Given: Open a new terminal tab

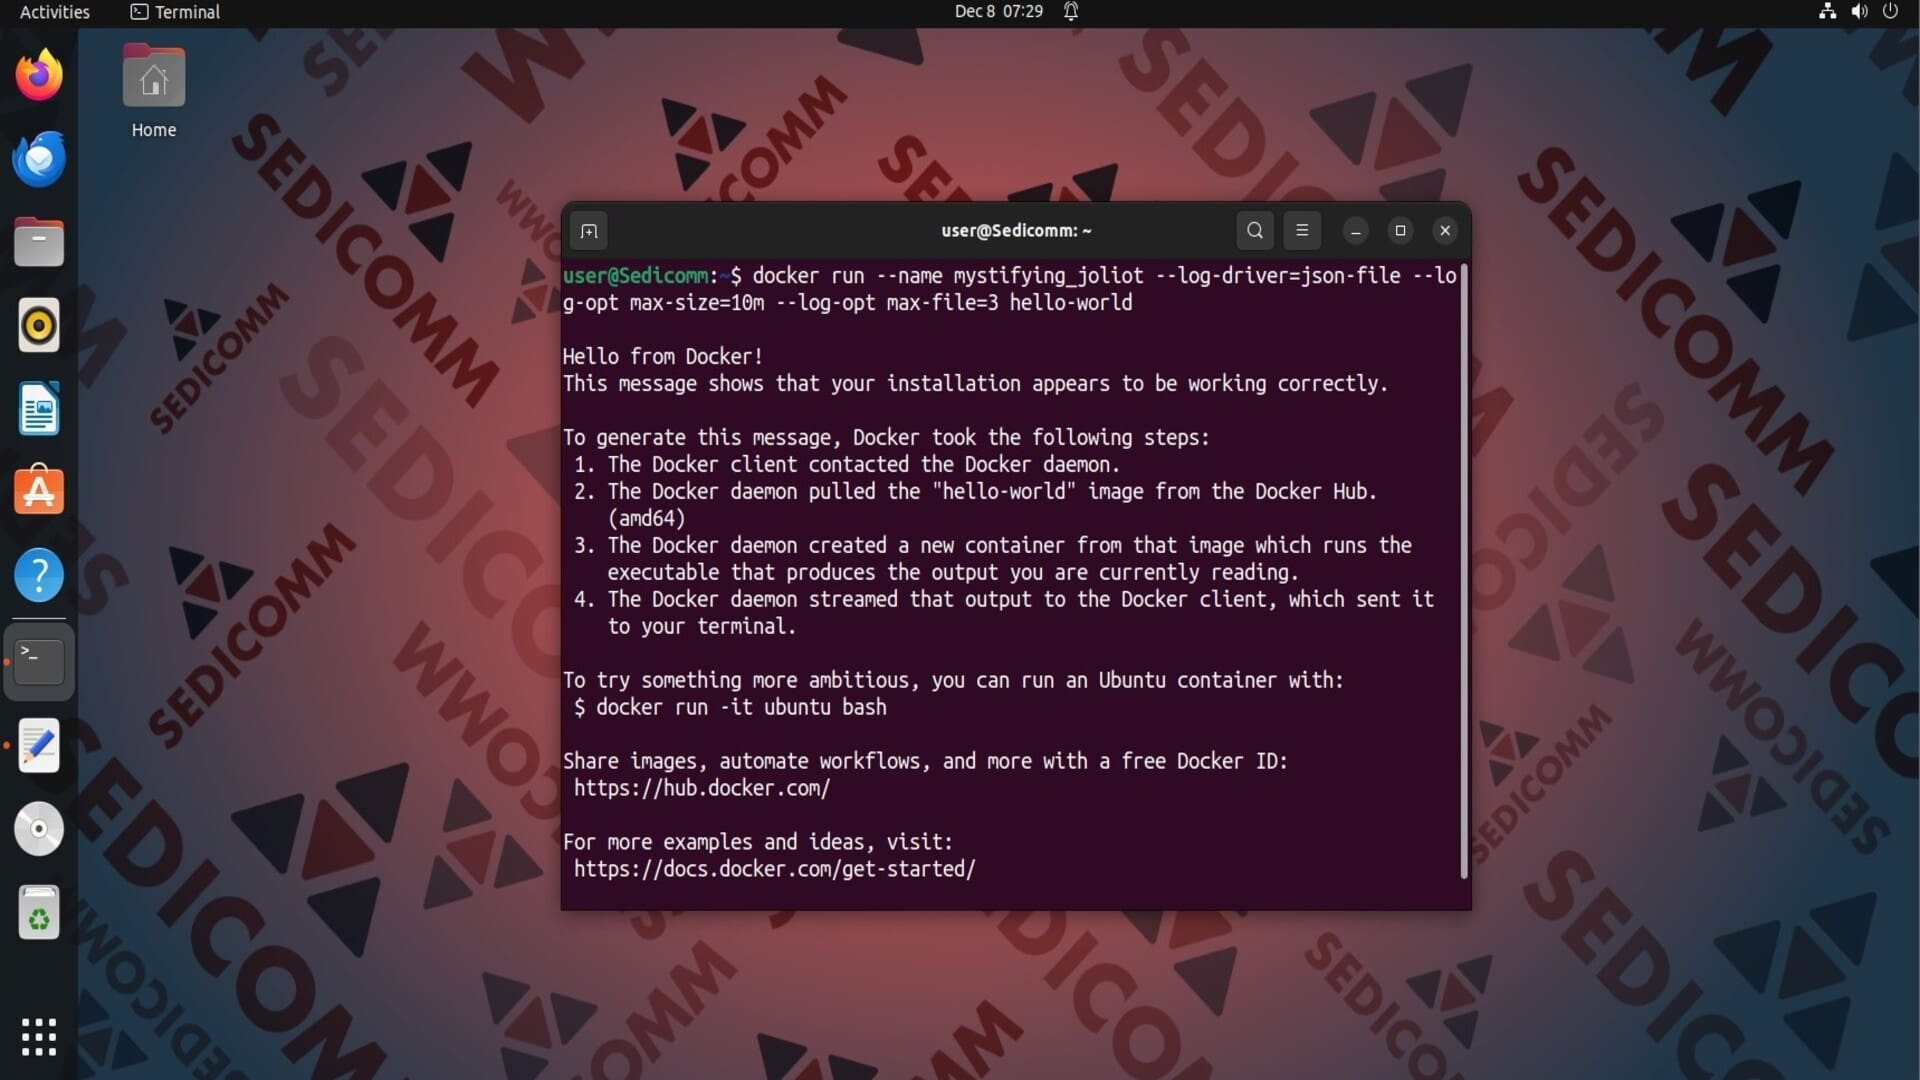Looking at the screenshot, I should 589,231.
